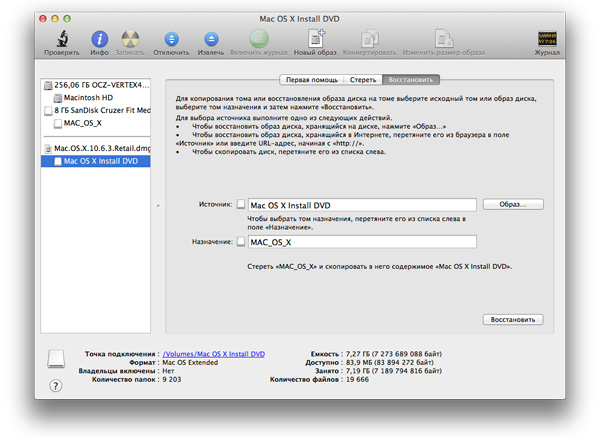Open help with the question mark button
Screen dimensions: 600x437
pos(56,385)
